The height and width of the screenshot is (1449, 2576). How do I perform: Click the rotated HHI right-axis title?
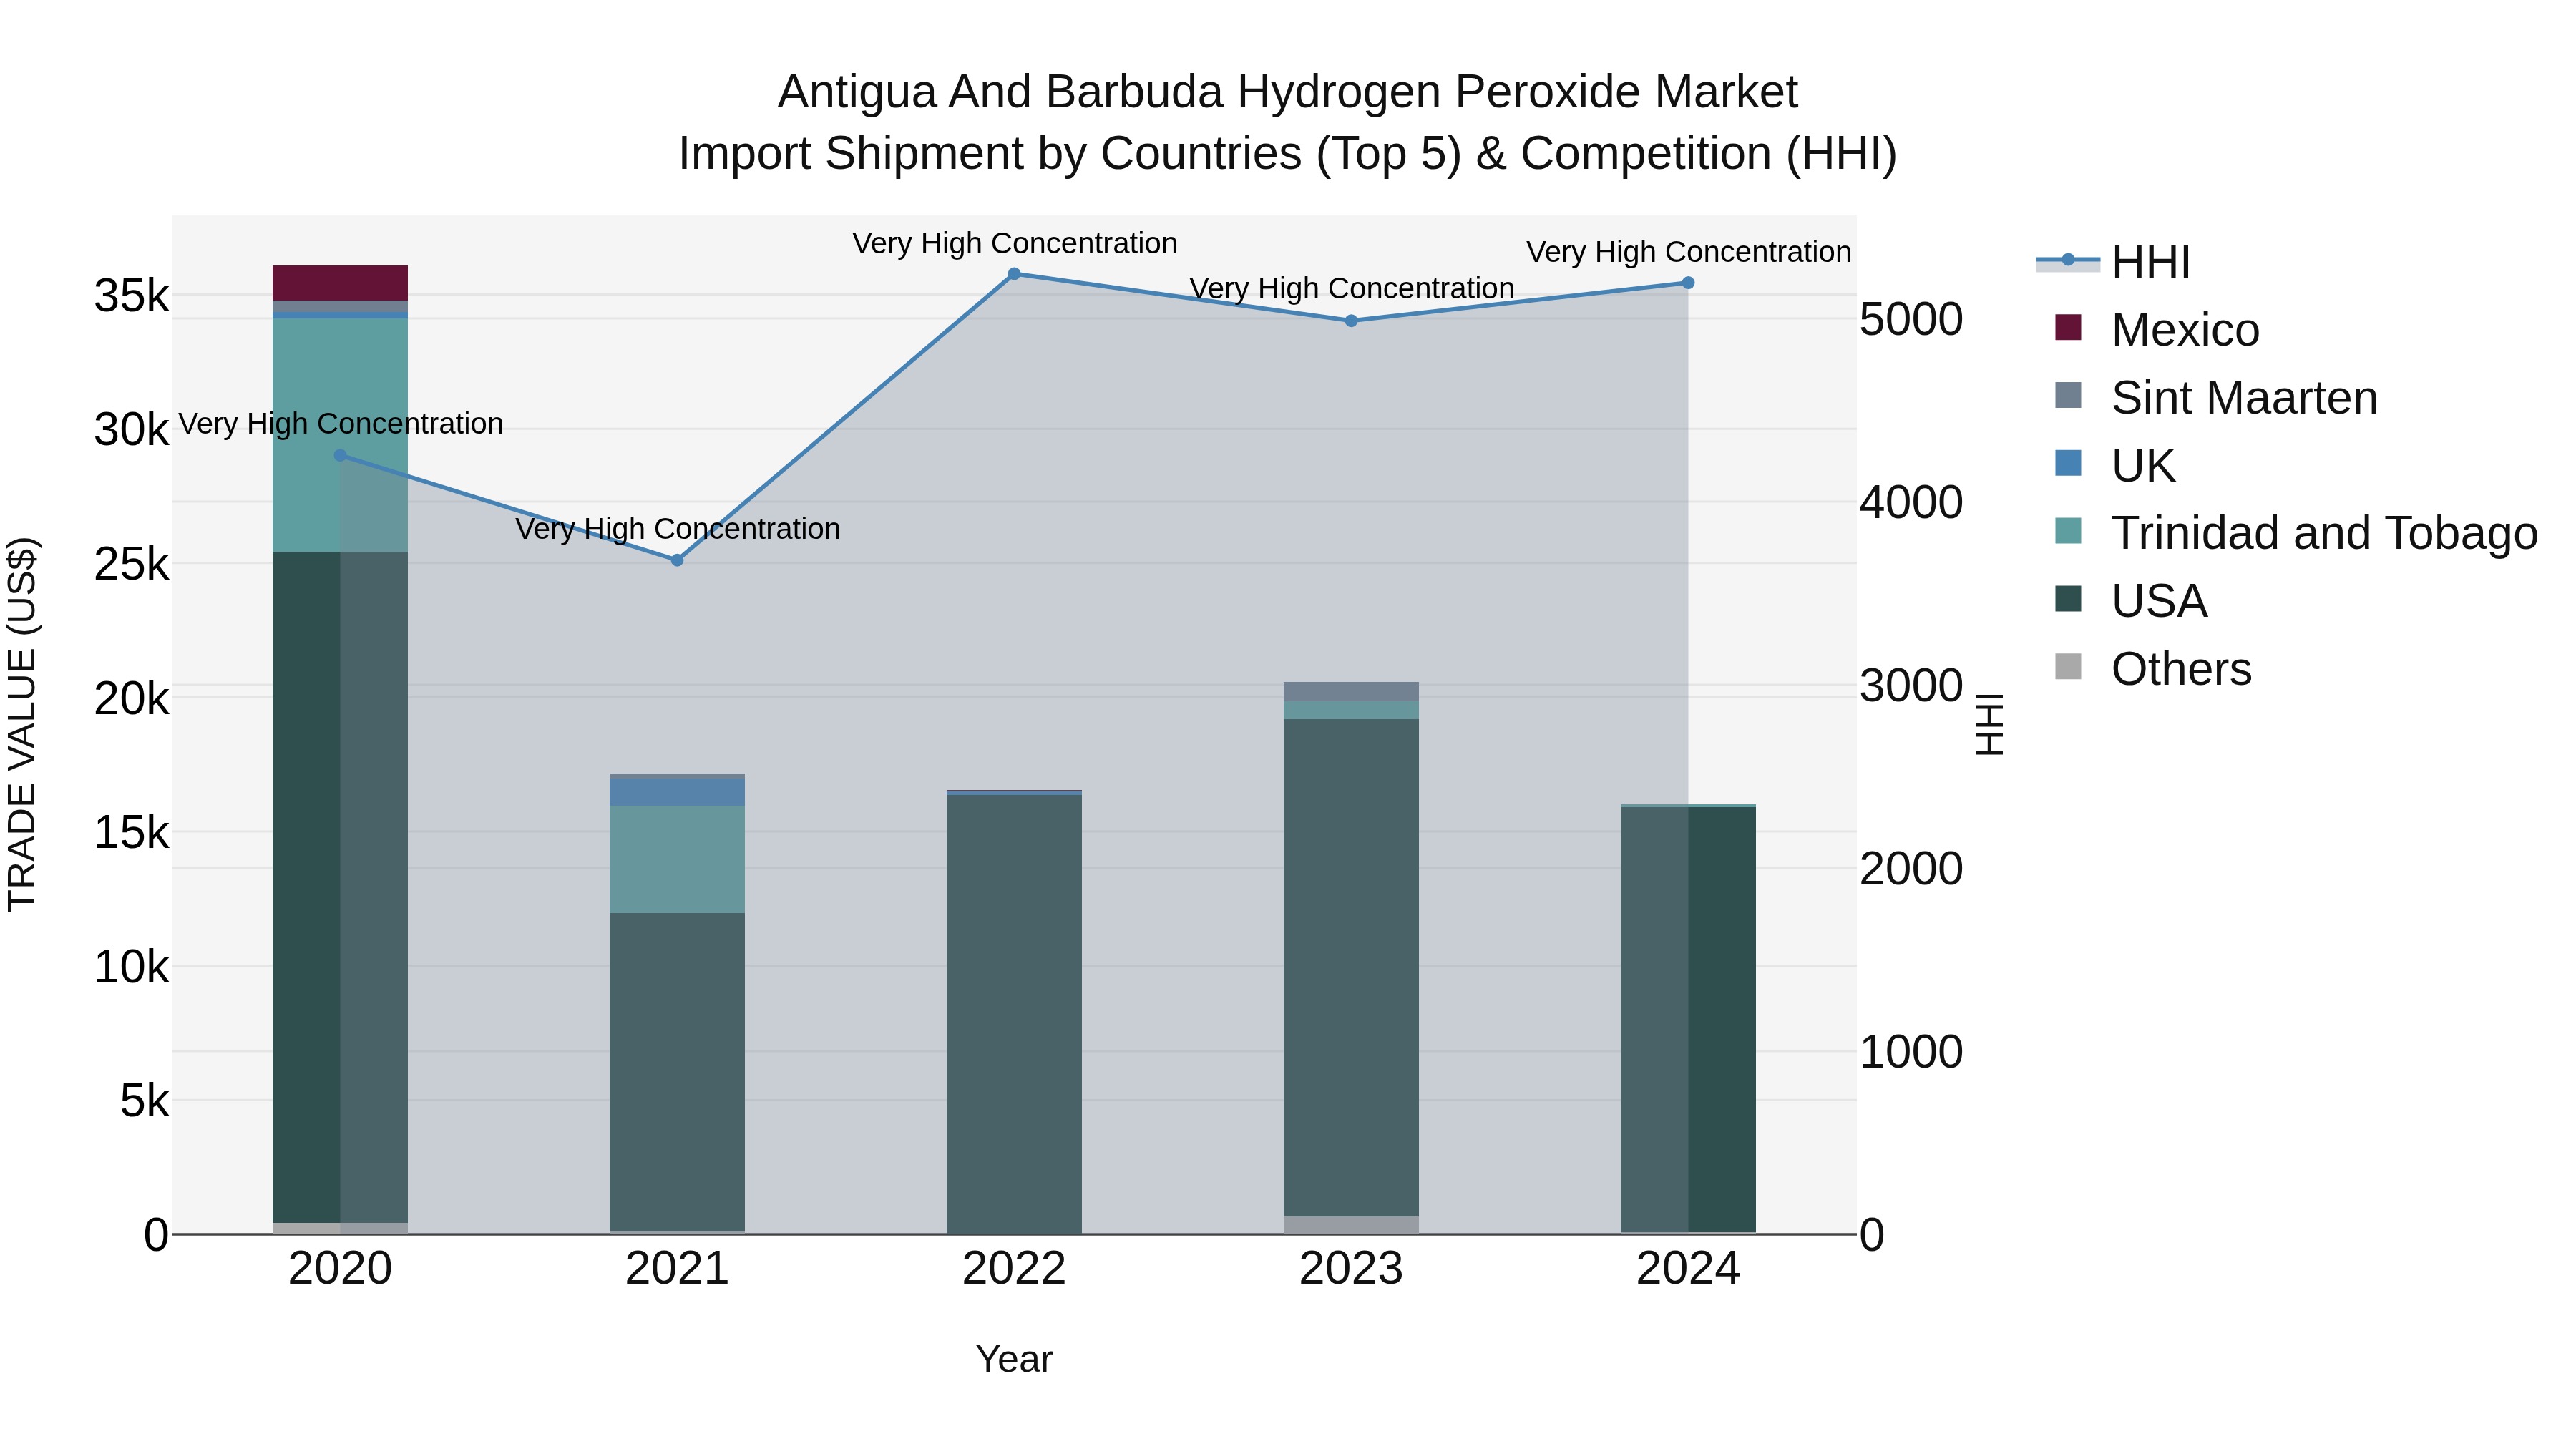[x=1990, y=724]
